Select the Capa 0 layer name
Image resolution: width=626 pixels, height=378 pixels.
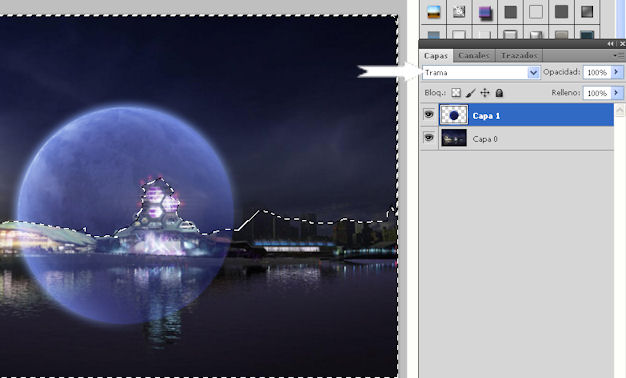click(x=485, y=139)
